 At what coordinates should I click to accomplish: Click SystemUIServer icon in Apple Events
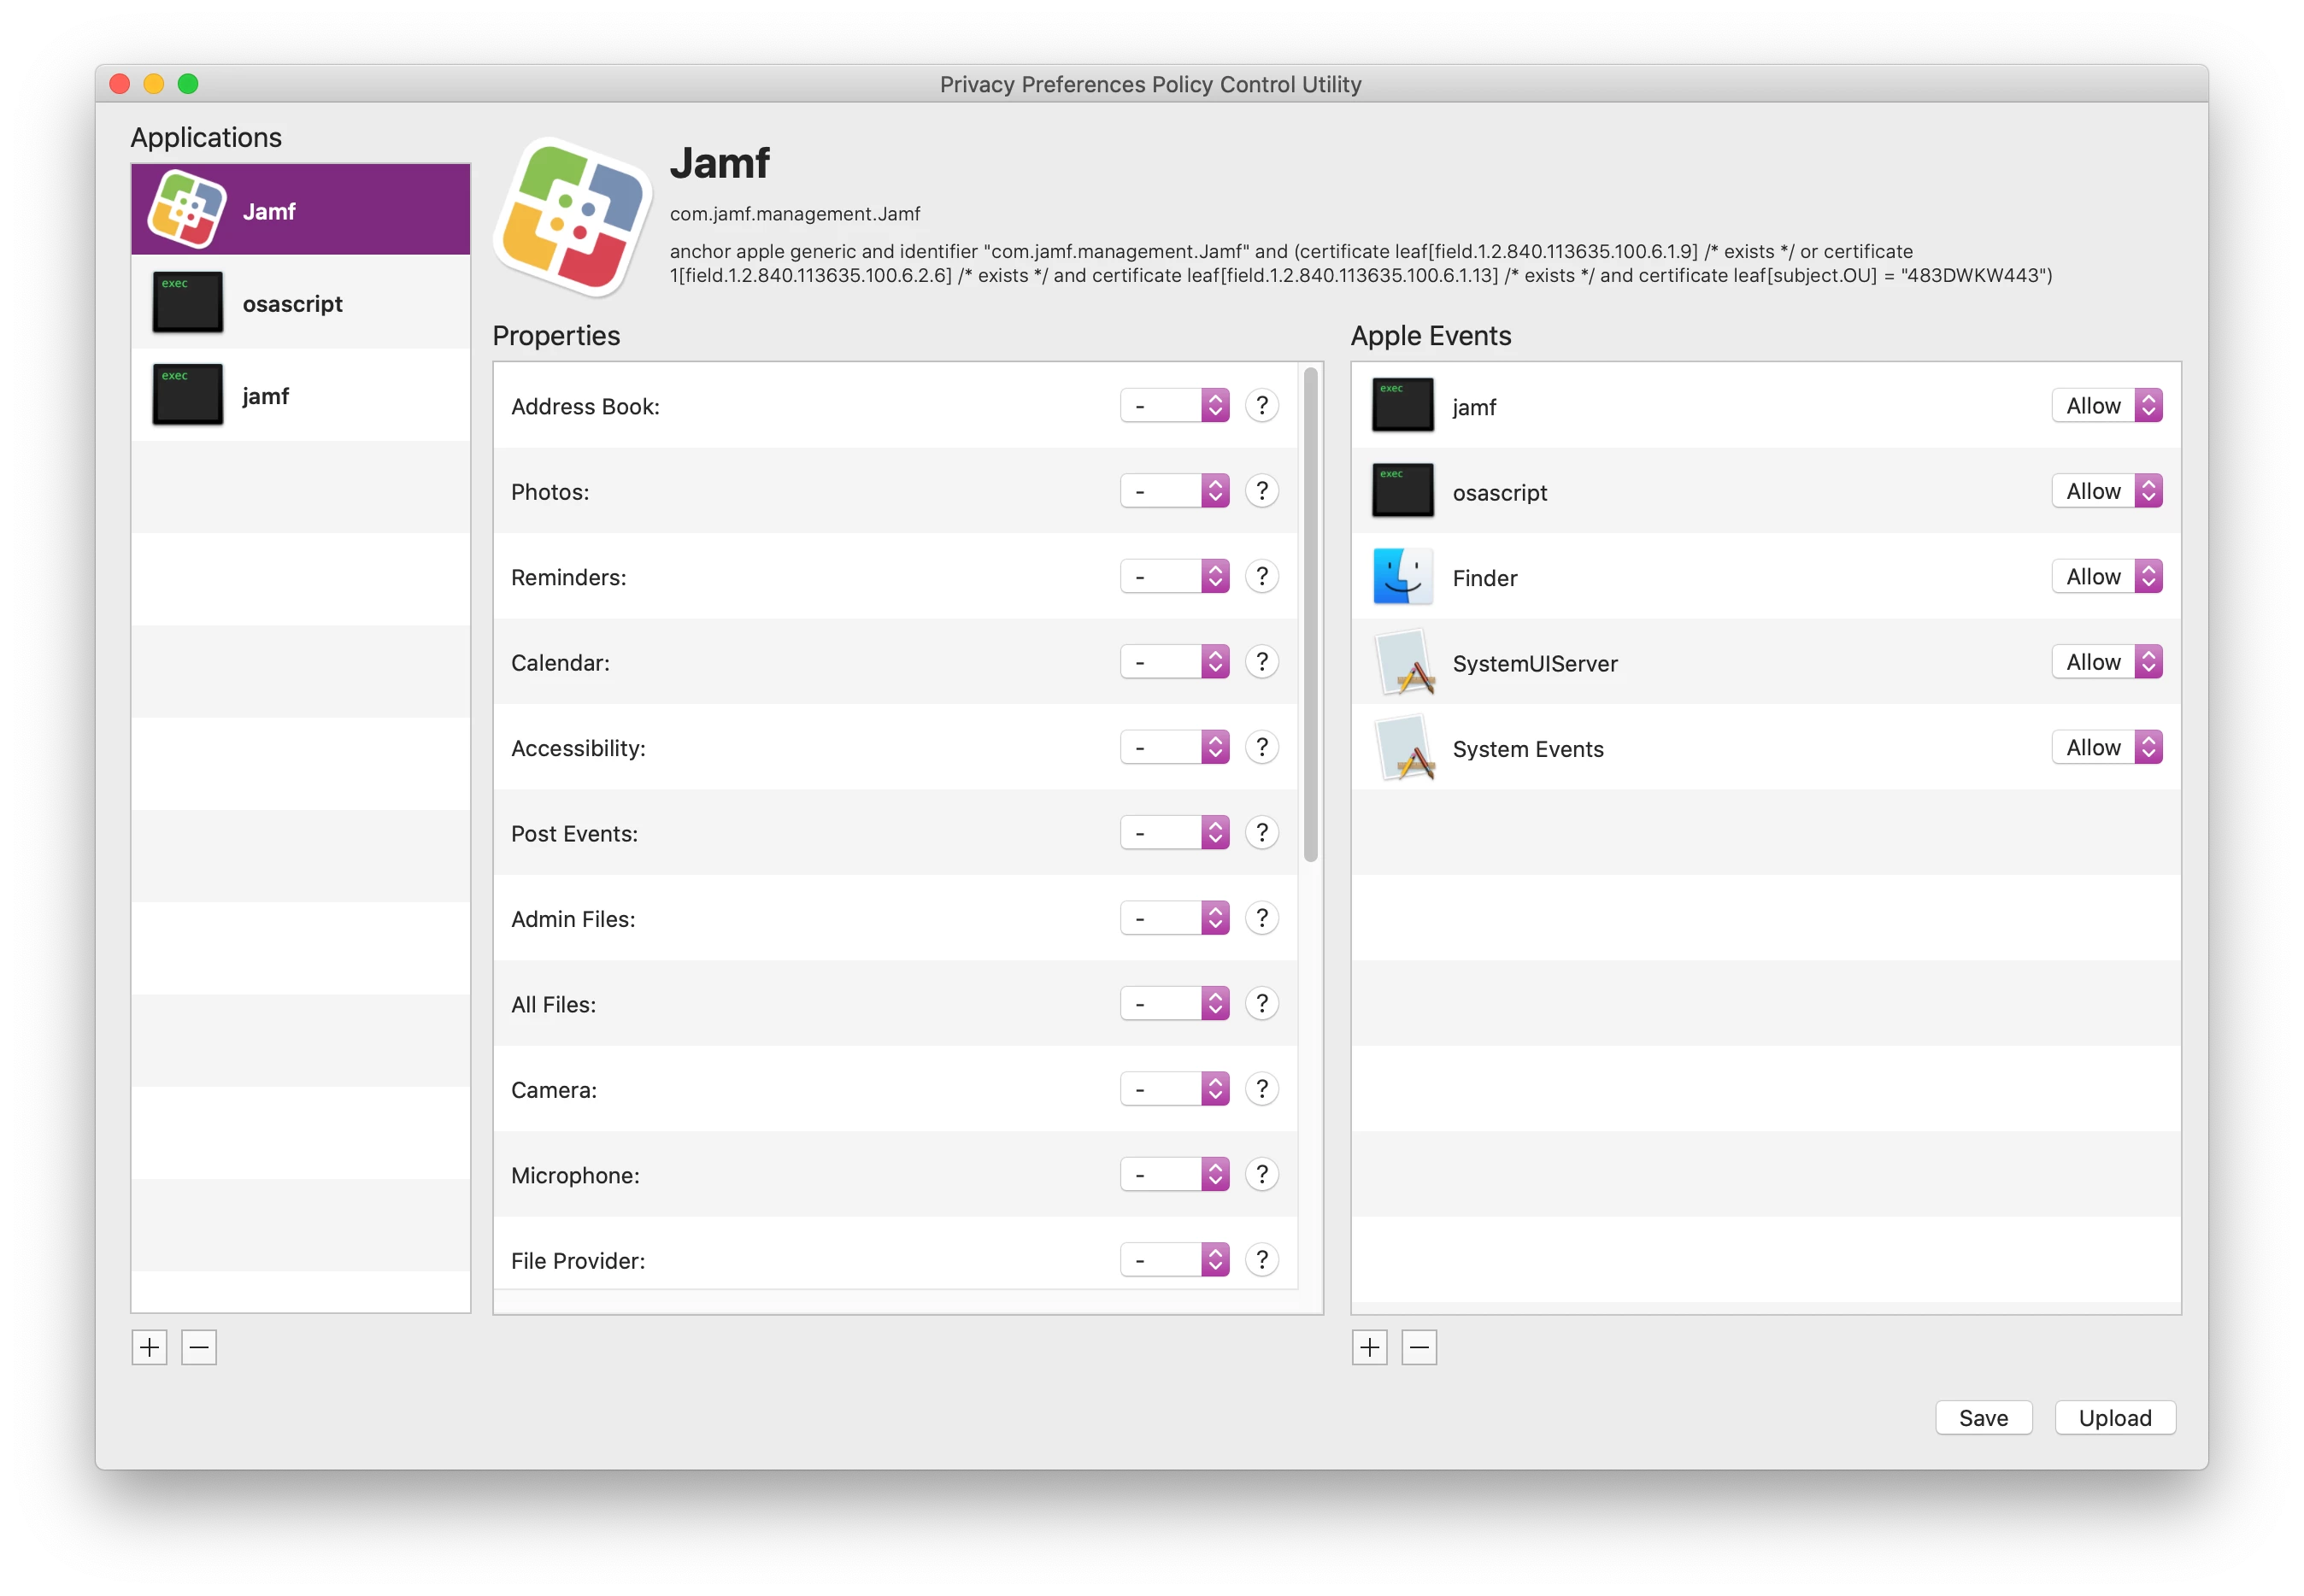(1404, 662)
